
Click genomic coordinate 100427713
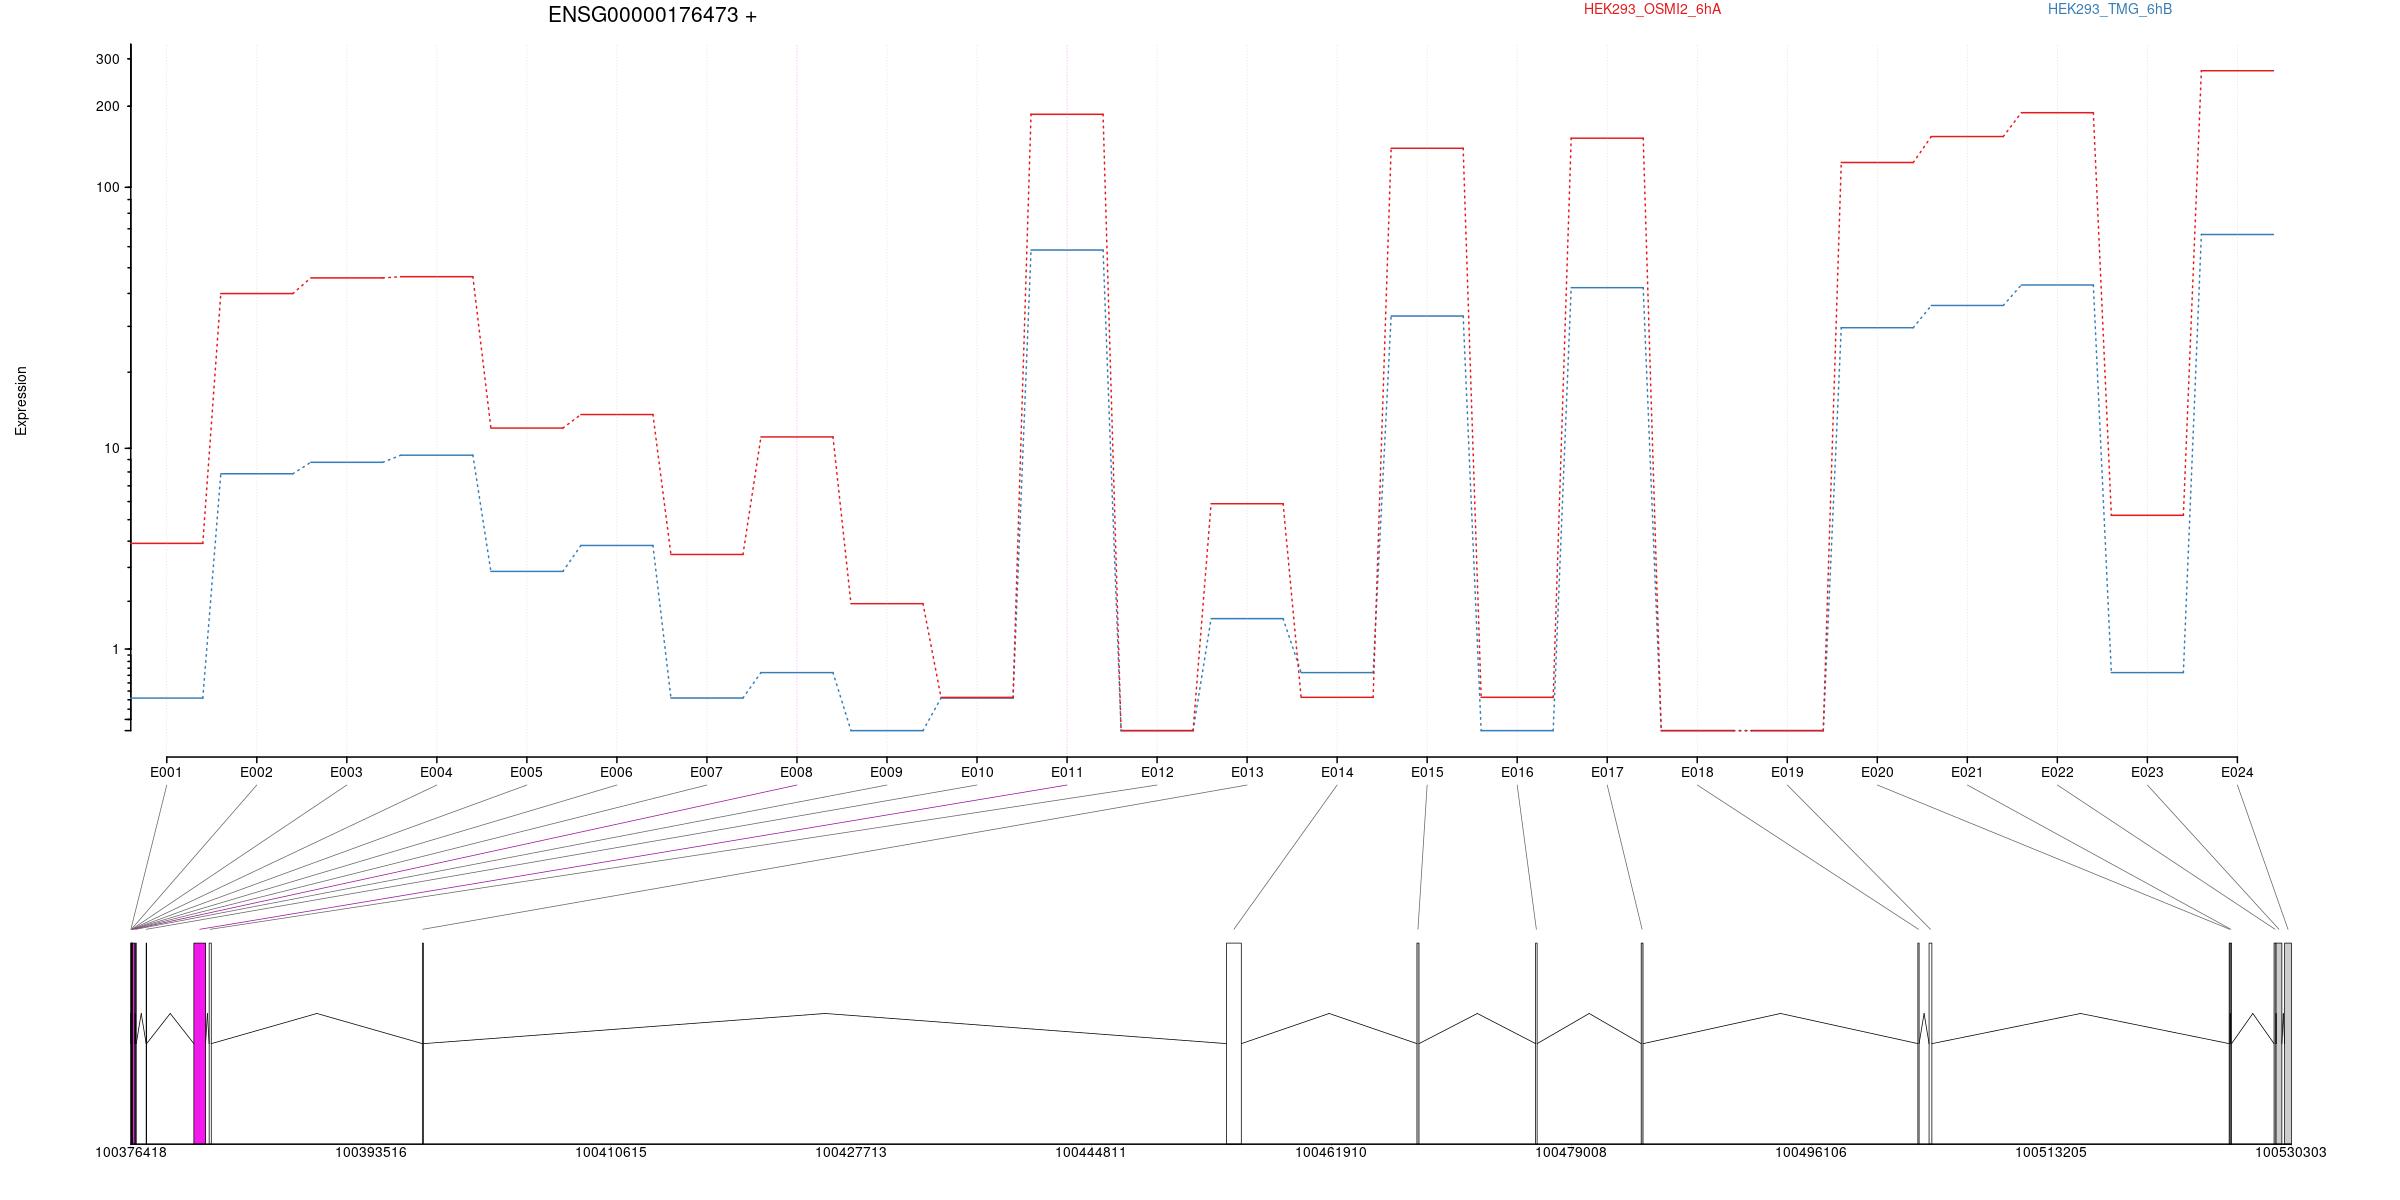point(851,1153)
